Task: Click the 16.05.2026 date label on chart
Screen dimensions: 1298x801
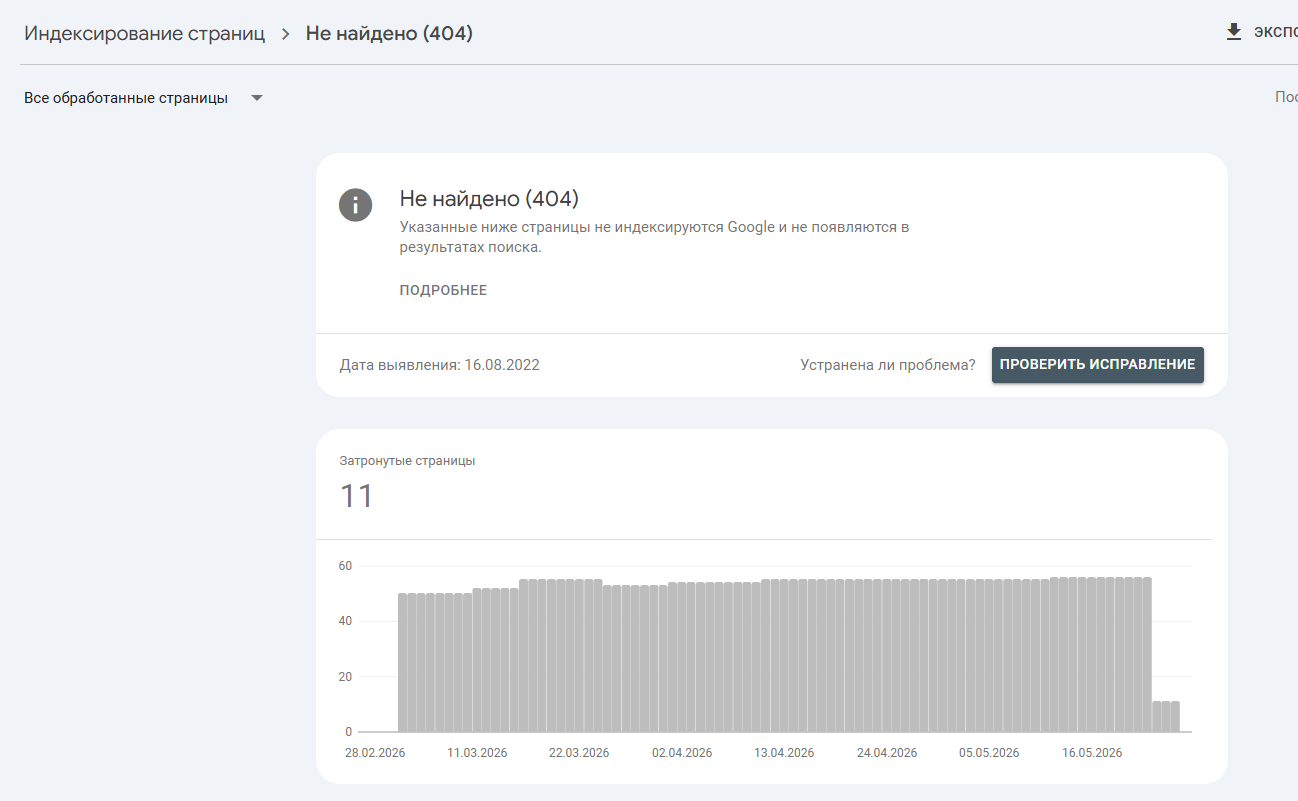Action: point(1092,753)
